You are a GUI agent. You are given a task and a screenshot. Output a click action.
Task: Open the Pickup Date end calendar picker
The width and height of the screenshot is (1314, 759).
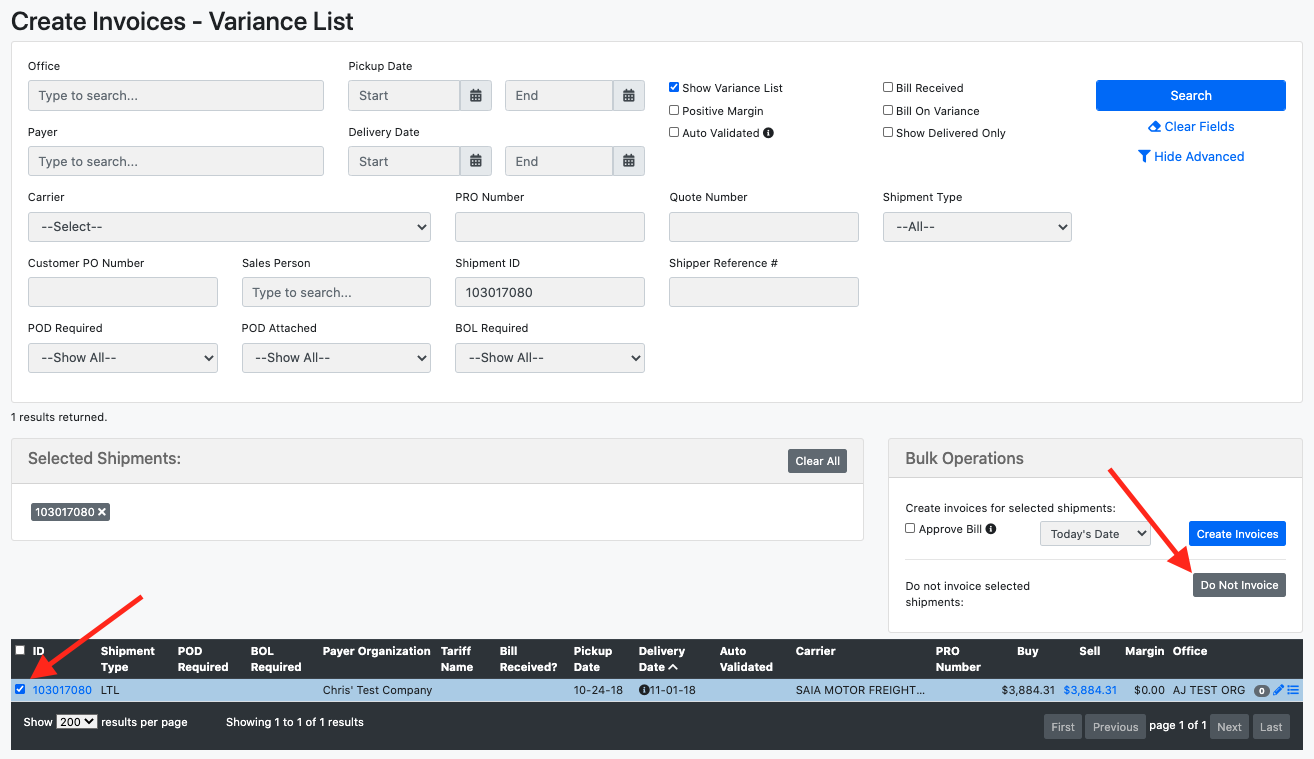click(x=628, y=95)
